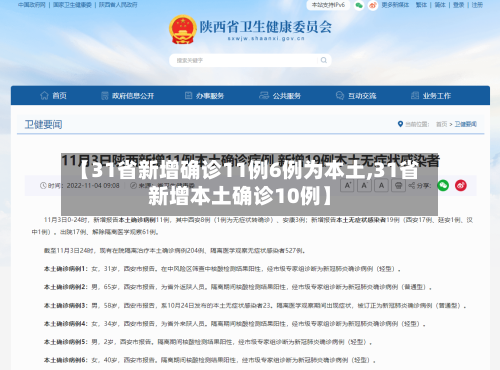
Task: Increase font size with A+ button
Action: (x=347, y=185)
